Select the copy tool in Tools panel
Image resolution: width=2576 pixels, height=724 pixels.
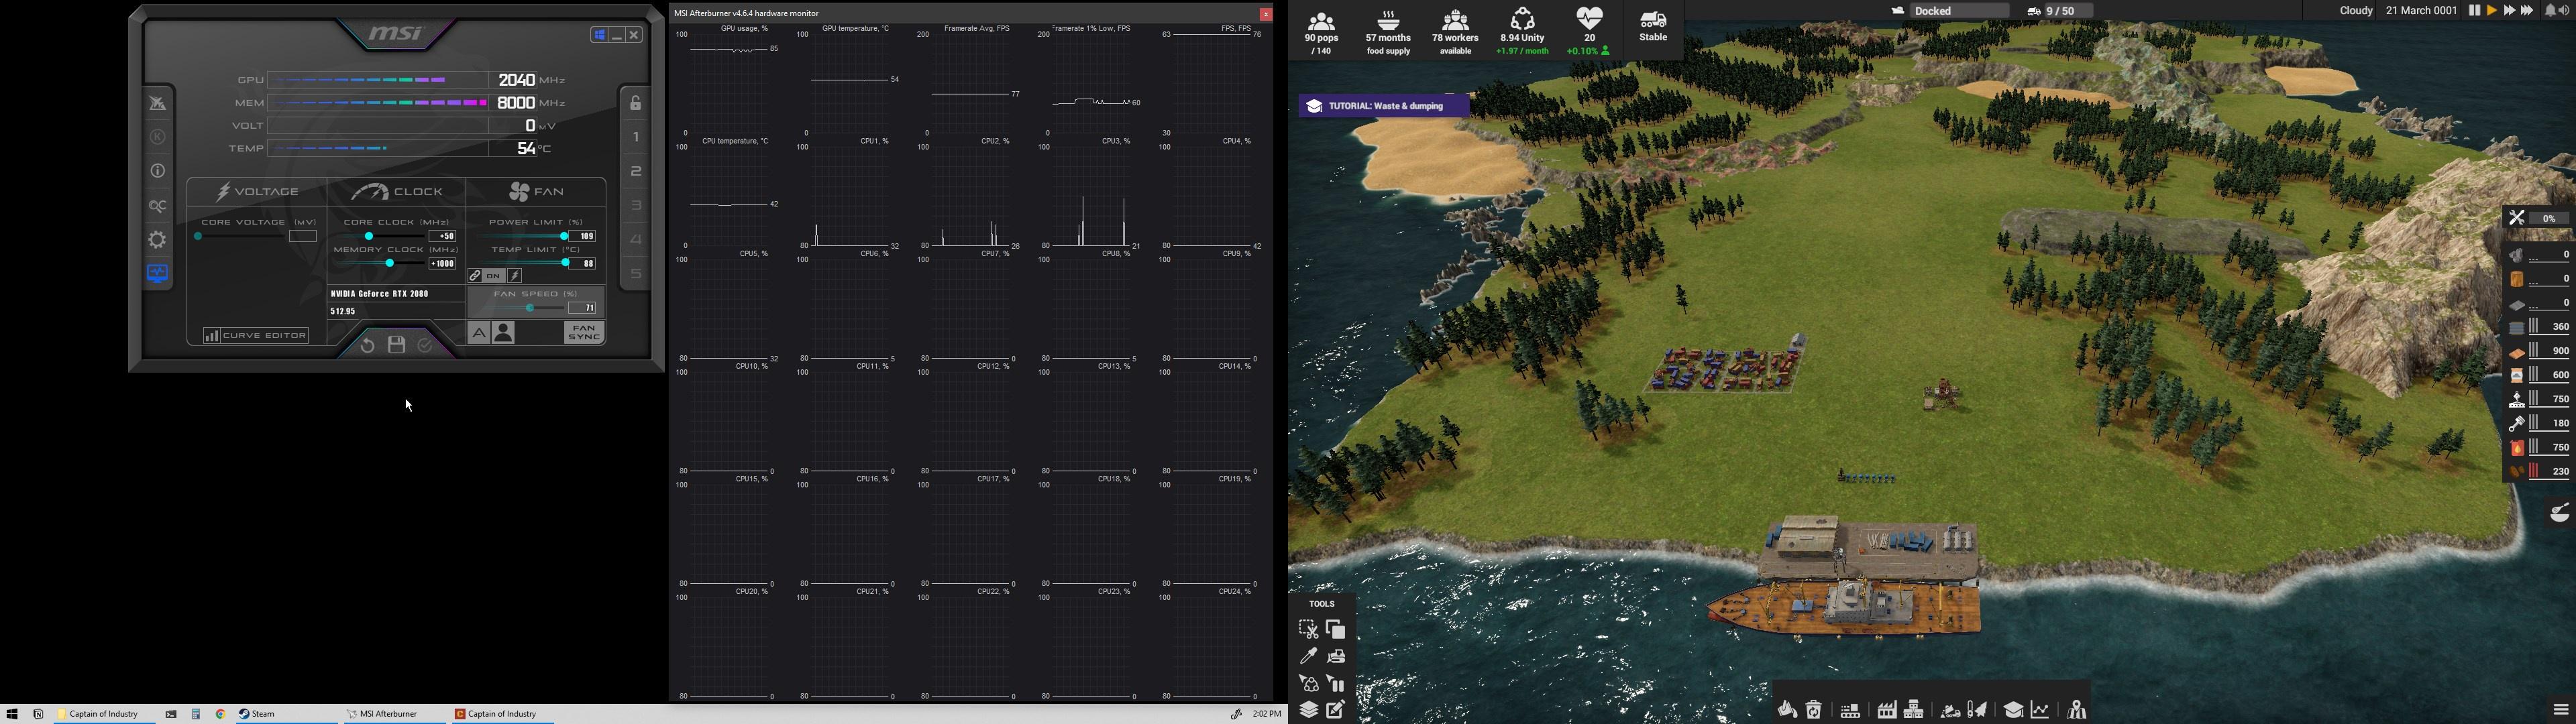coord(1336,629)
